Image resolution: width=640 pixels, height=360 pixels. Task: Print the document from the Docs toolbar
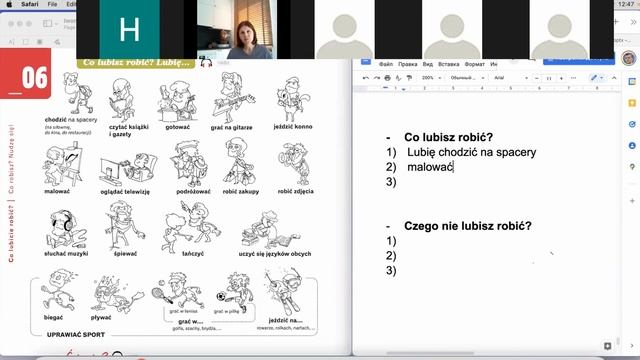[x=387, y=78]
